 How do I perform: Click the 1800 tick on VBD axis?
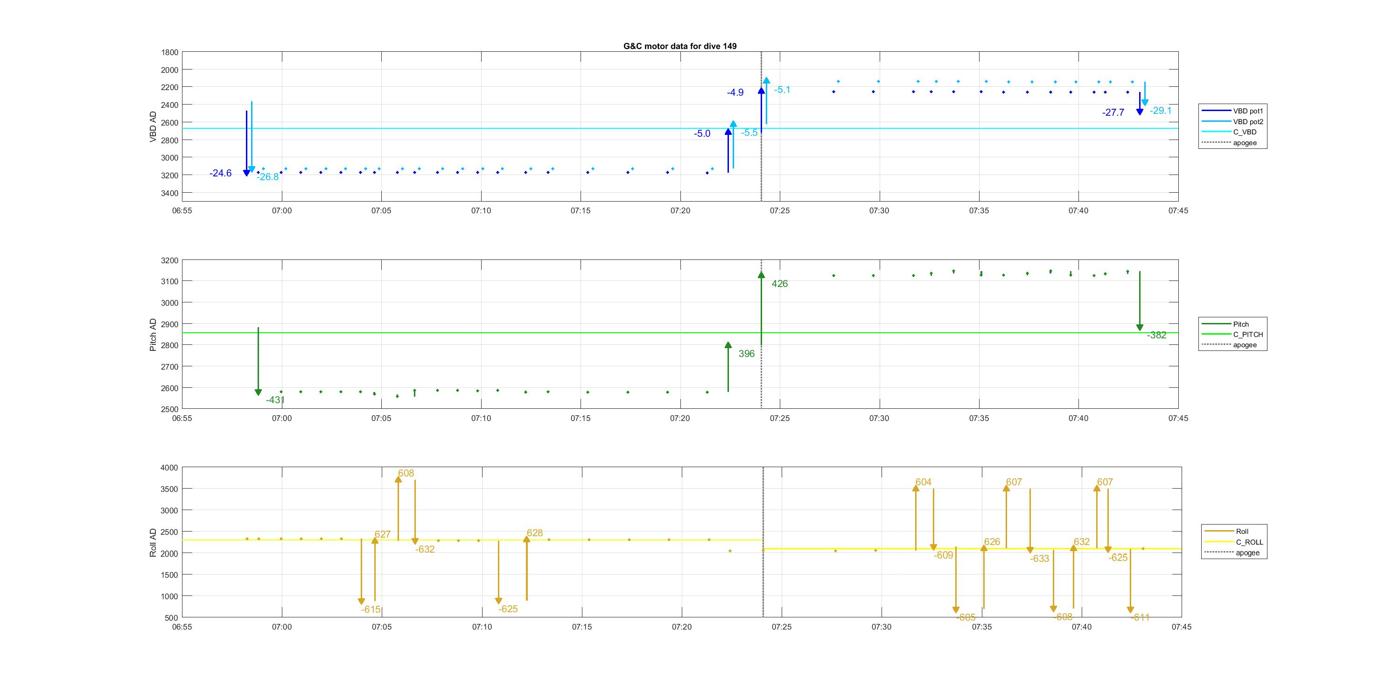pyautogui.click(x=171, y=52)
